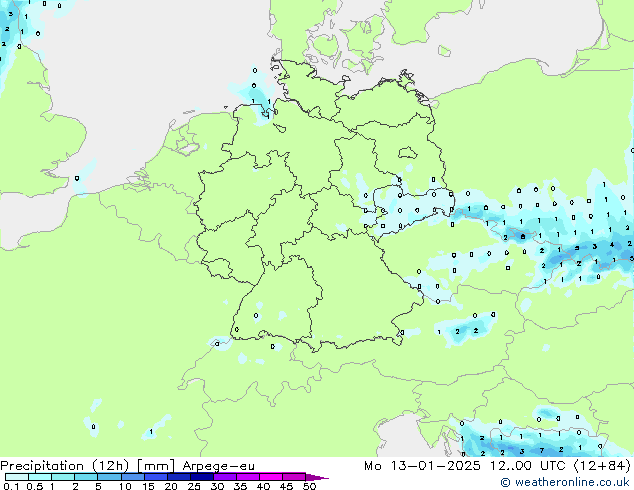
Task: Click the 'Mo' weekday label
Action: (372, 466)
